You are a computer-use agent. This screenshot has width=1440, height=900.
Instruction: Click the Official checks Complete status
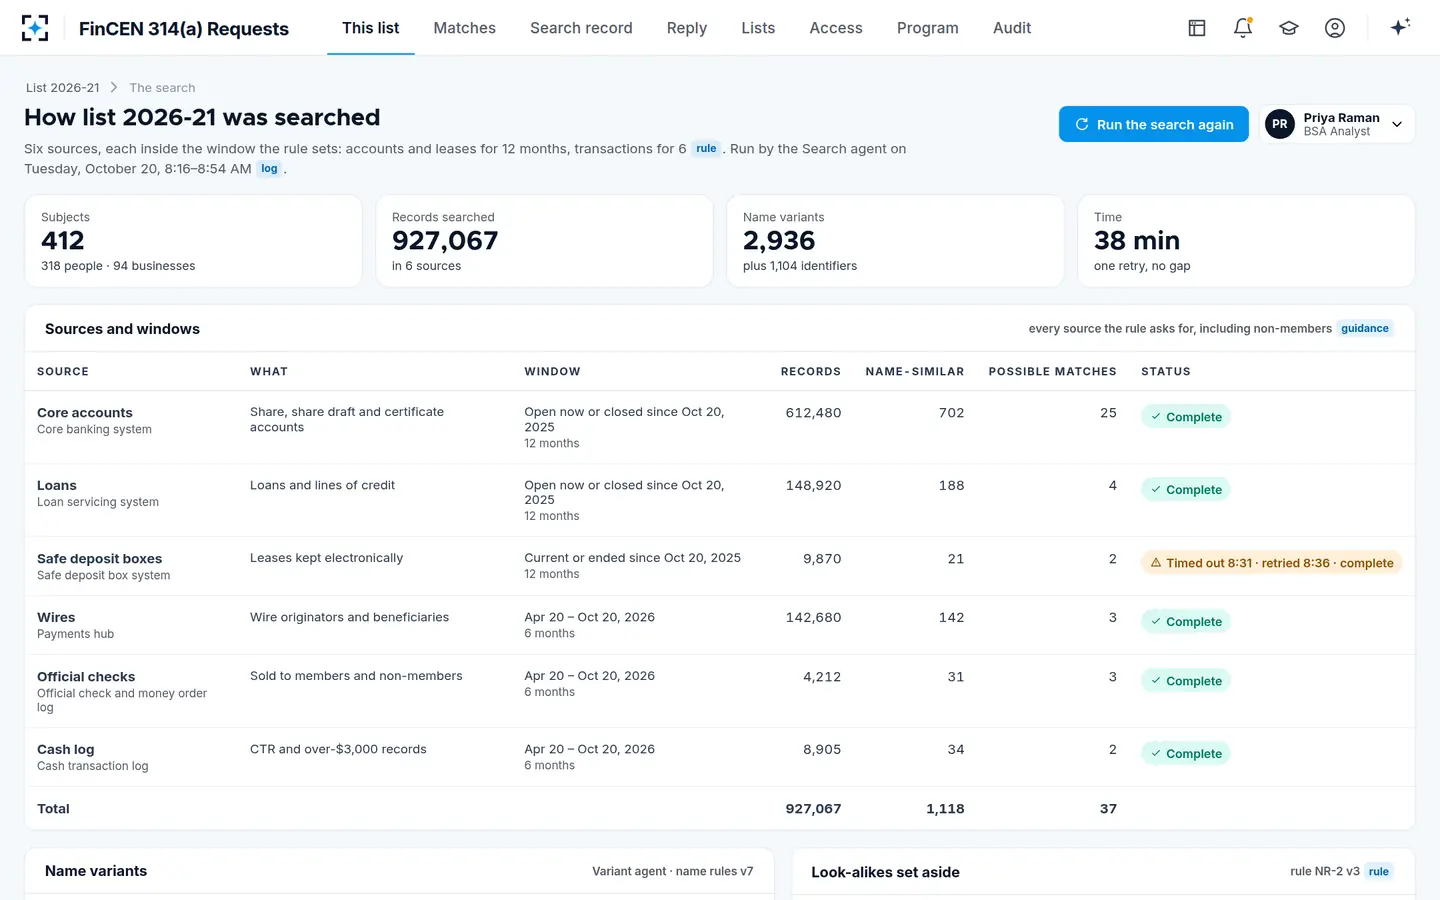click(1185, 681)
